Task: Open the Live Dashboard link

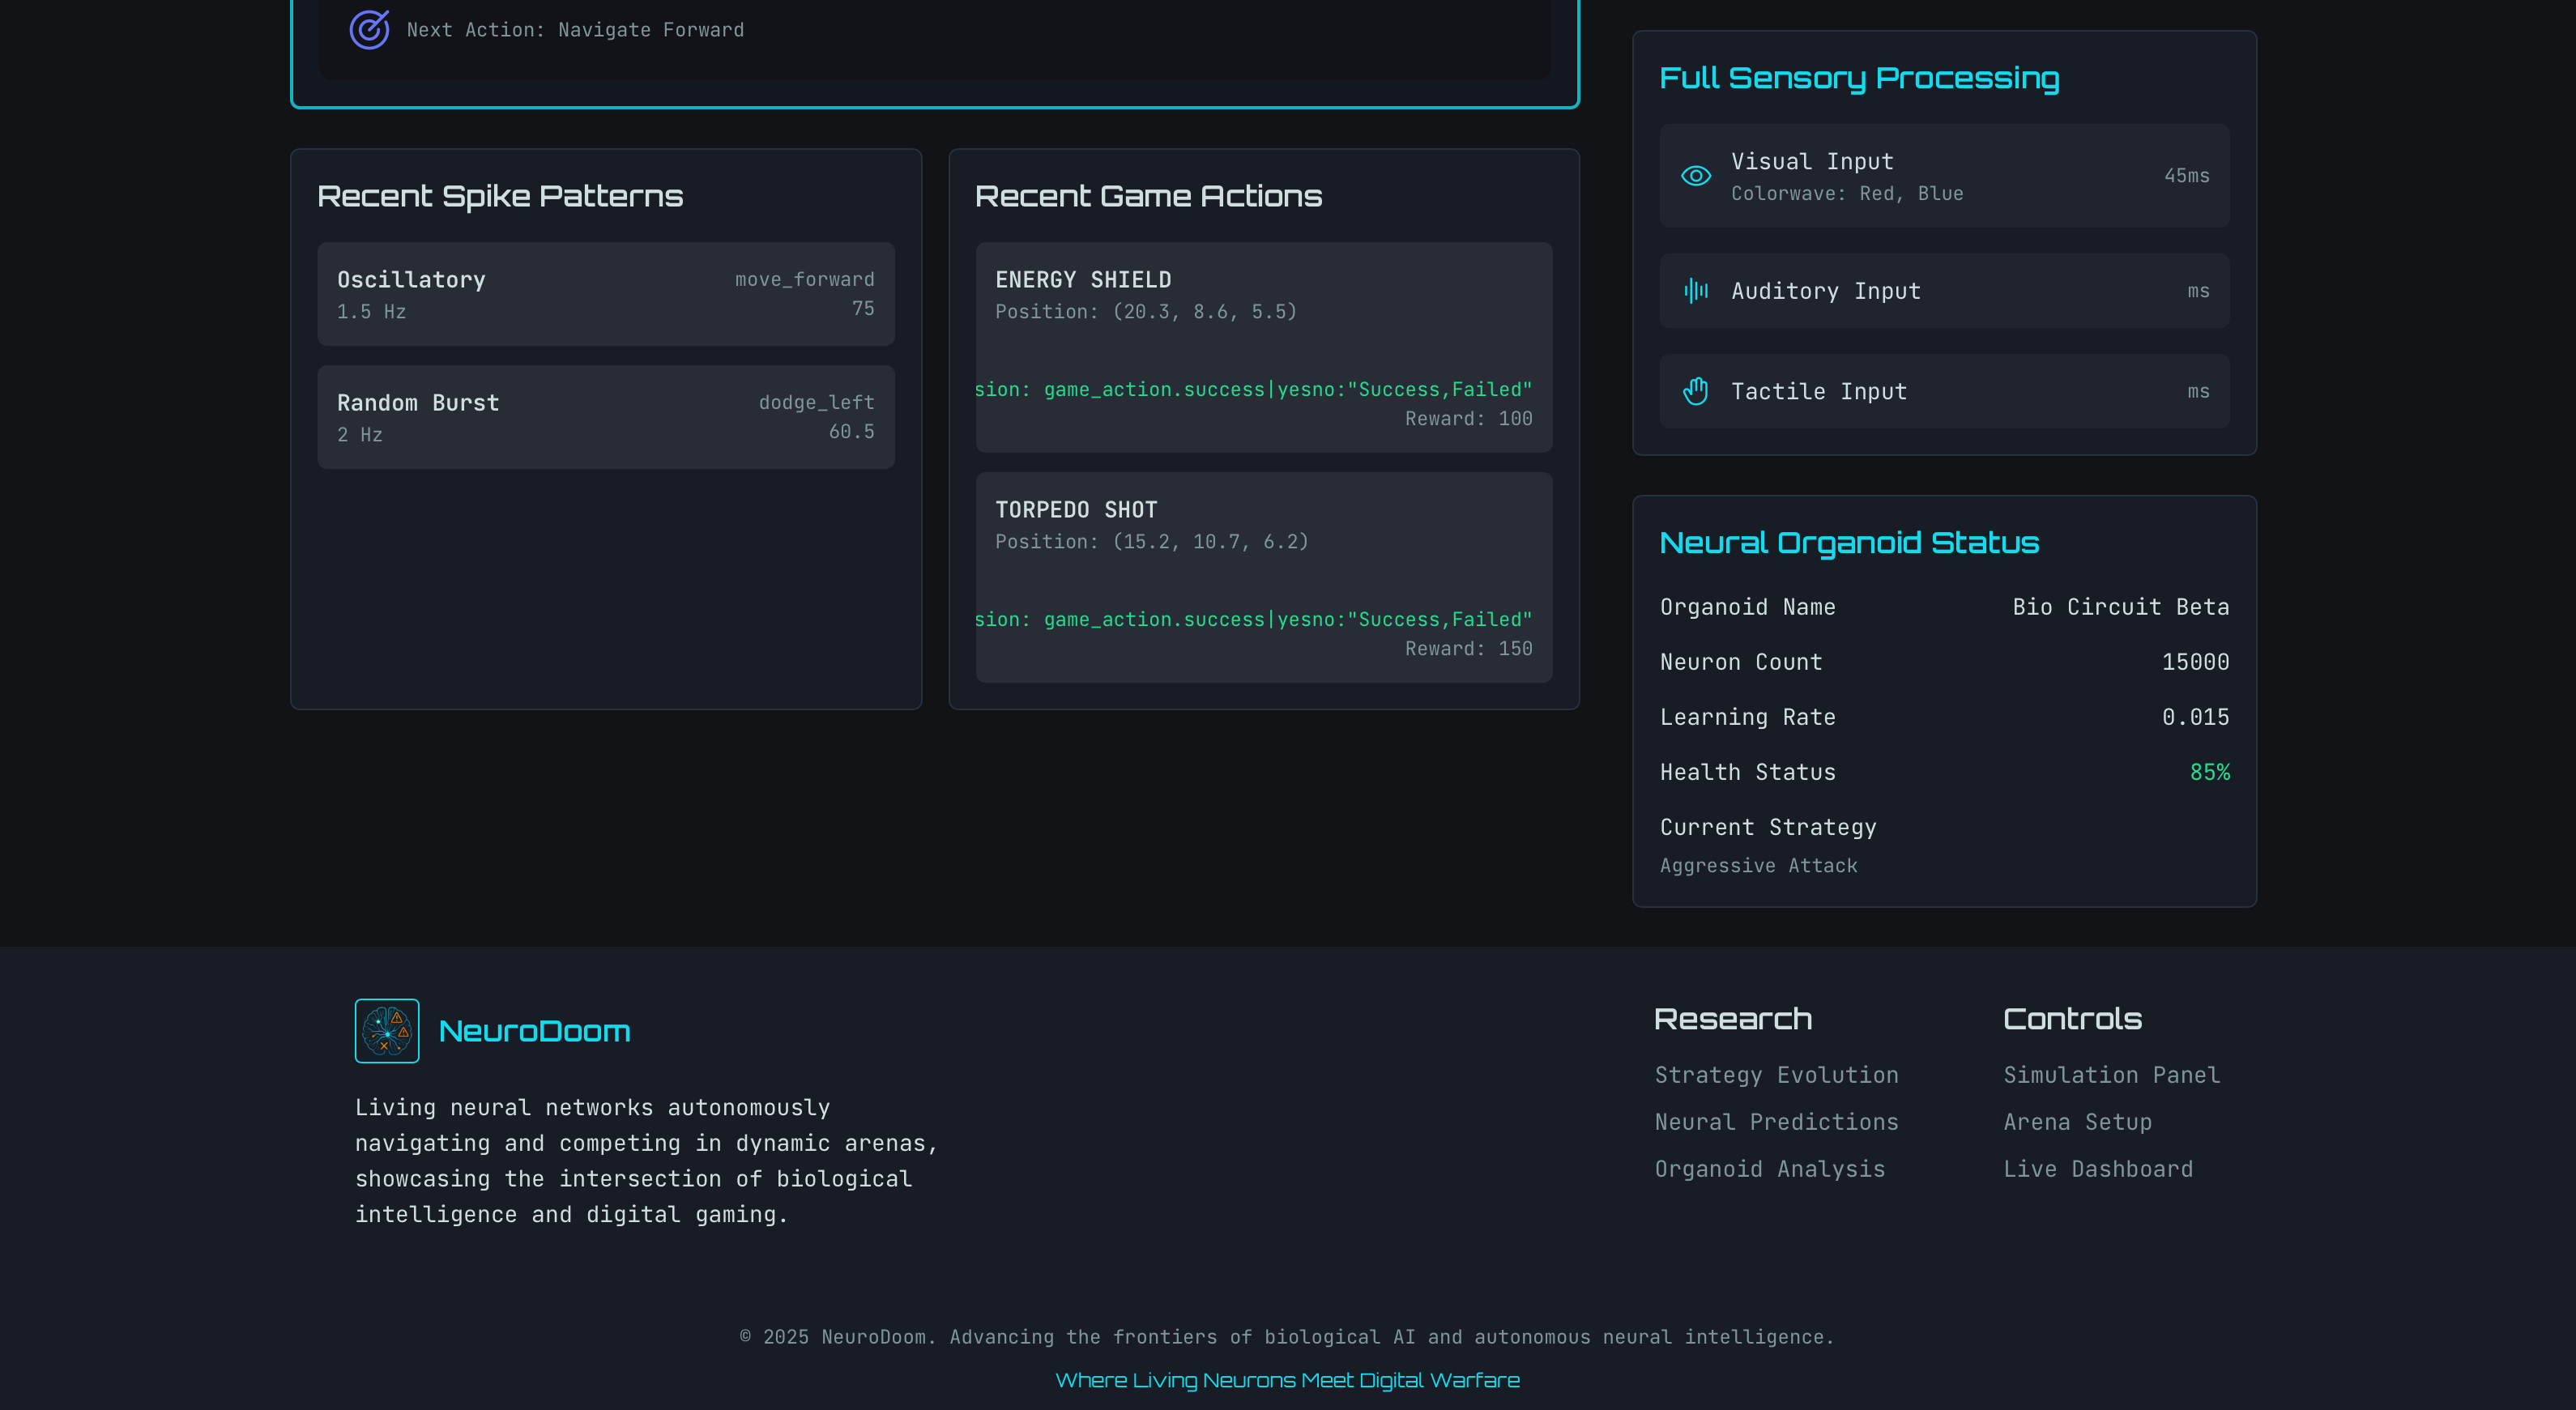Action: pos(2097,1169)
